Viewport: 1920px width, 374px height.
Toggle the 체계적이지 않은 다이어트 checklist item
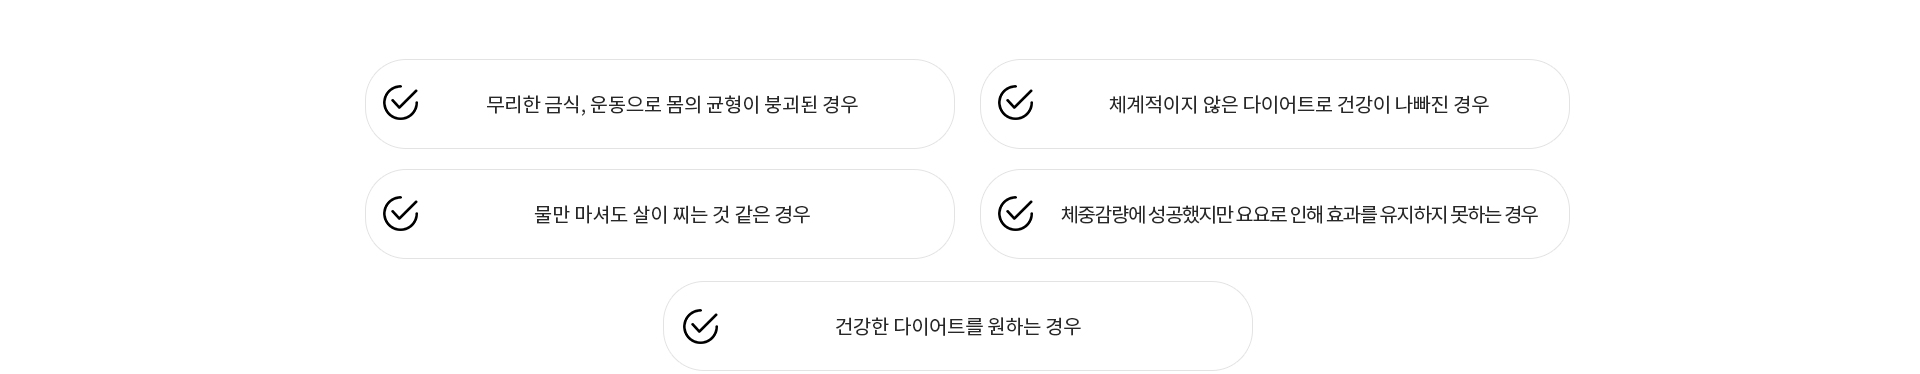point(1275,104)
